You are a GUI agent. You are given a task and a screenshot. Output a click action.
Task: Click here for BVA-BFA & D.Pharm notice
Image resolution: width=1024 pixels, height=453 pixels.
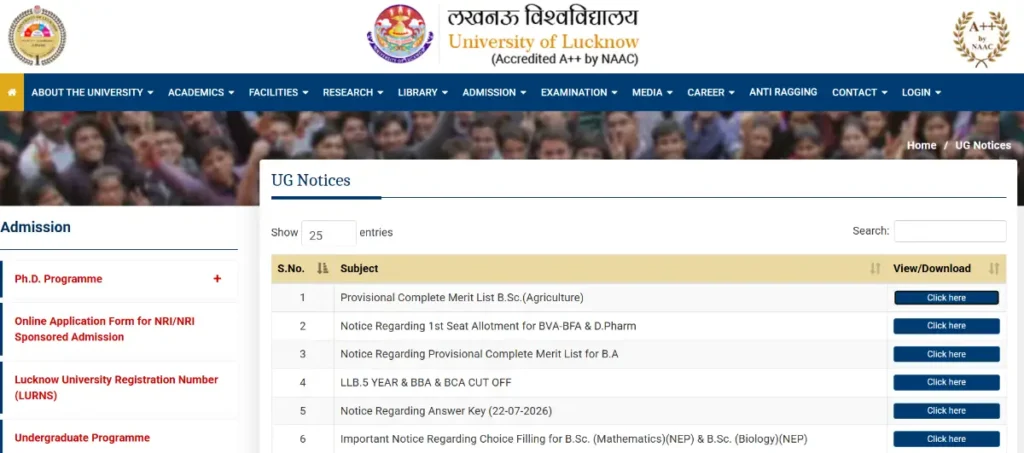(946, 326)
